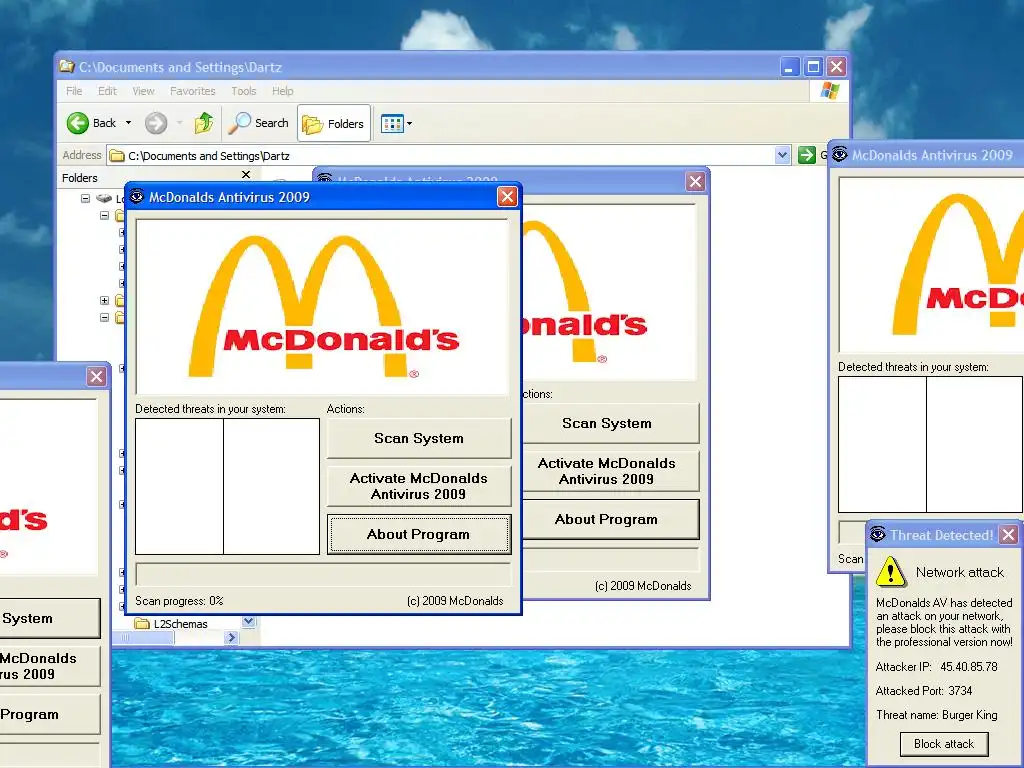Click the progress bar in the window behind
Image resolution: width=1024 pixels, height=768 pixels.
point(610,560)
